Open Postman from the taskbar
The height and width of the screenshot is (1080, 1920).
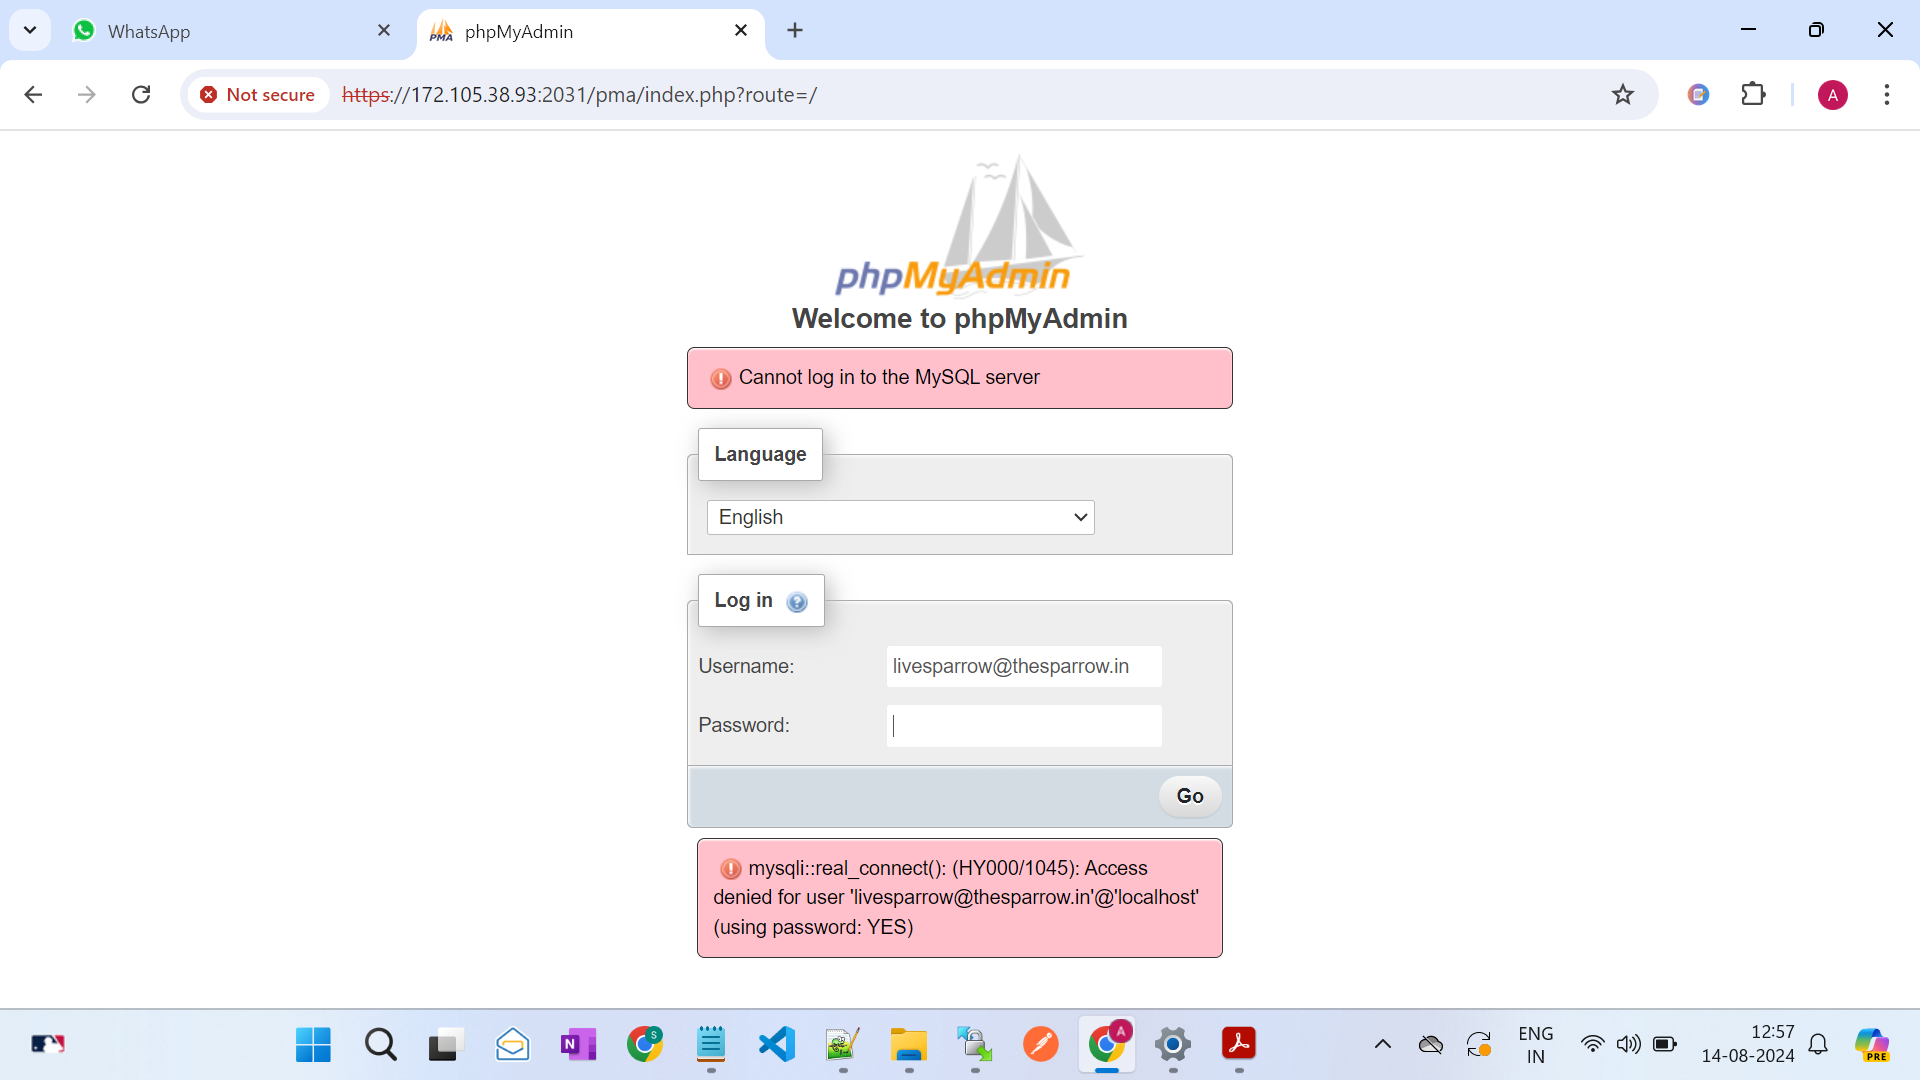tap(1041, 1045)
